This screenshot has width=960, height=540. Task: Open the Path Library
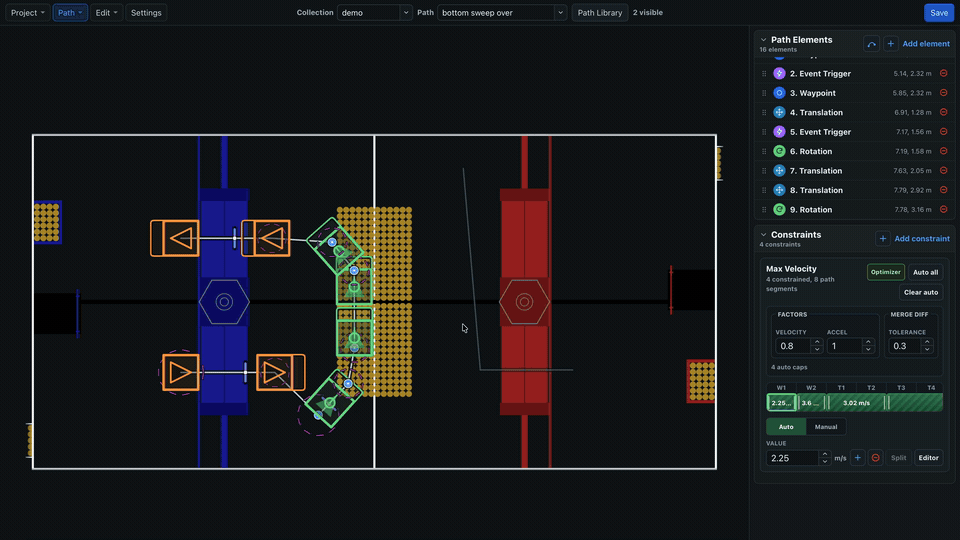[x=599, y=12]
